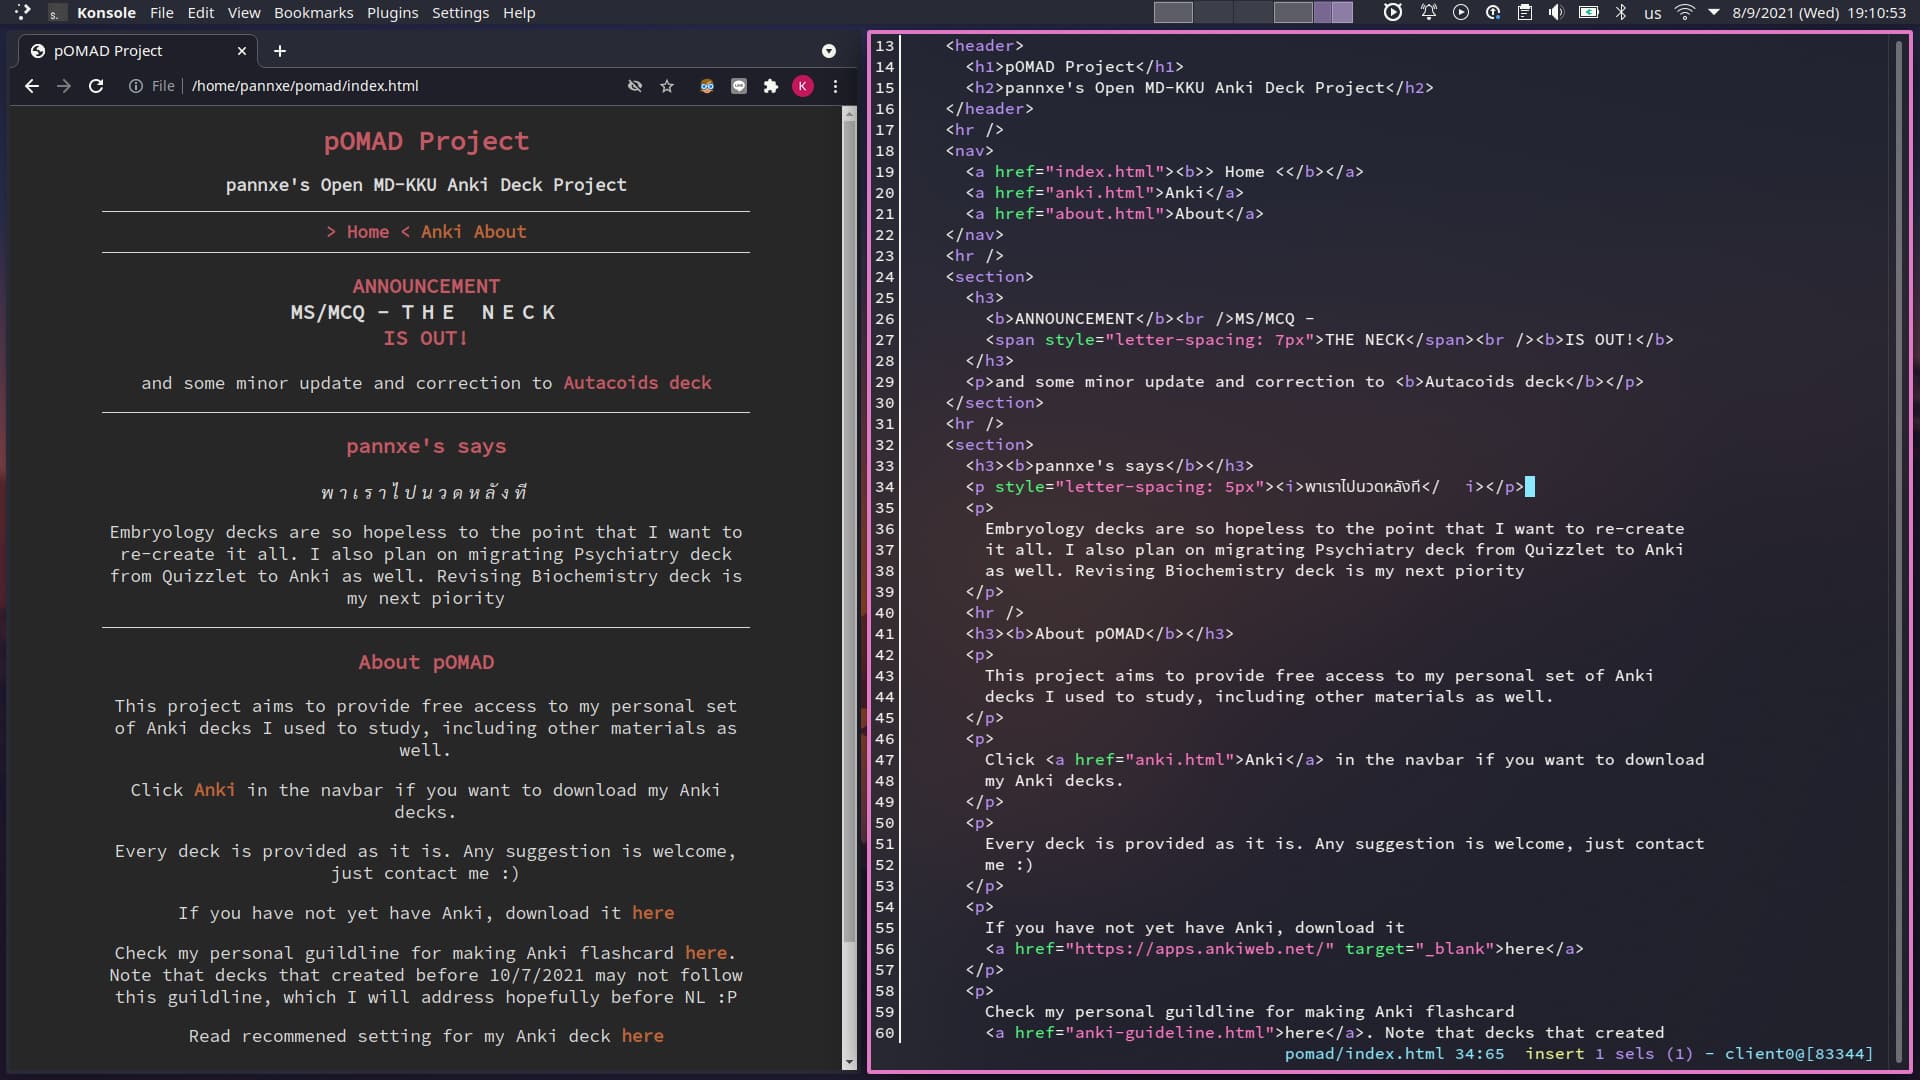Open a new browser tab
Viewport: 1920px width, 1080px height.
(x=280, y=51)
